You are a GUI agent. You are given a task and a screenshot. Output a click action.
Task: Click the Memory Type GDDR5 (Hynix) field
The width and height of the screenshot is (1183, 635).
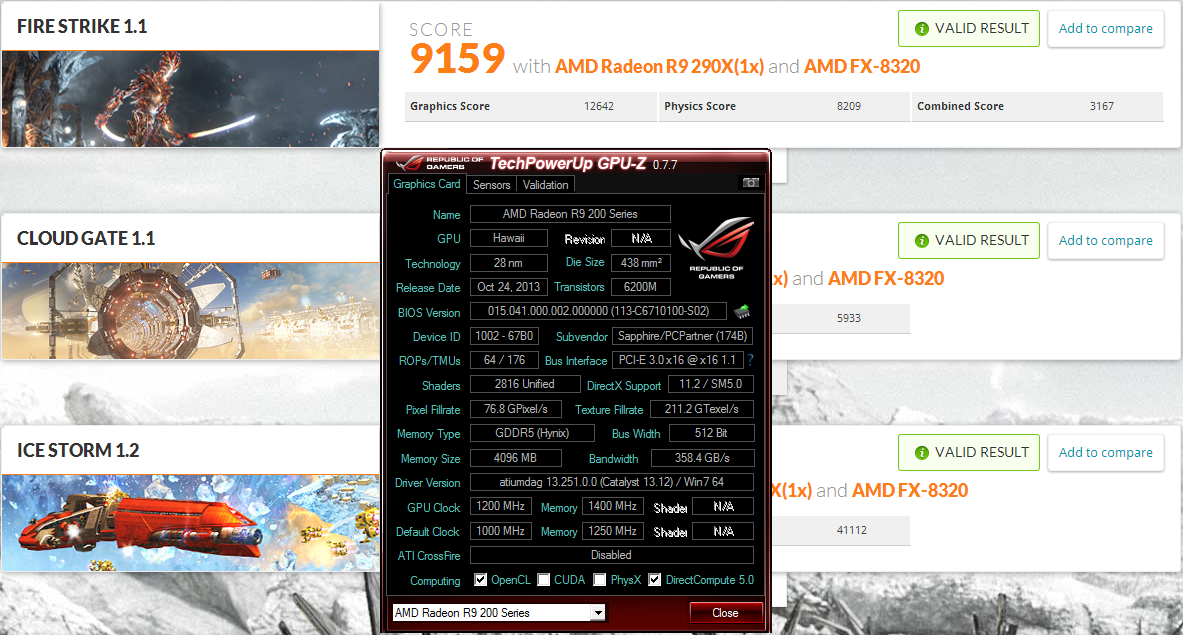click(532, 433)
